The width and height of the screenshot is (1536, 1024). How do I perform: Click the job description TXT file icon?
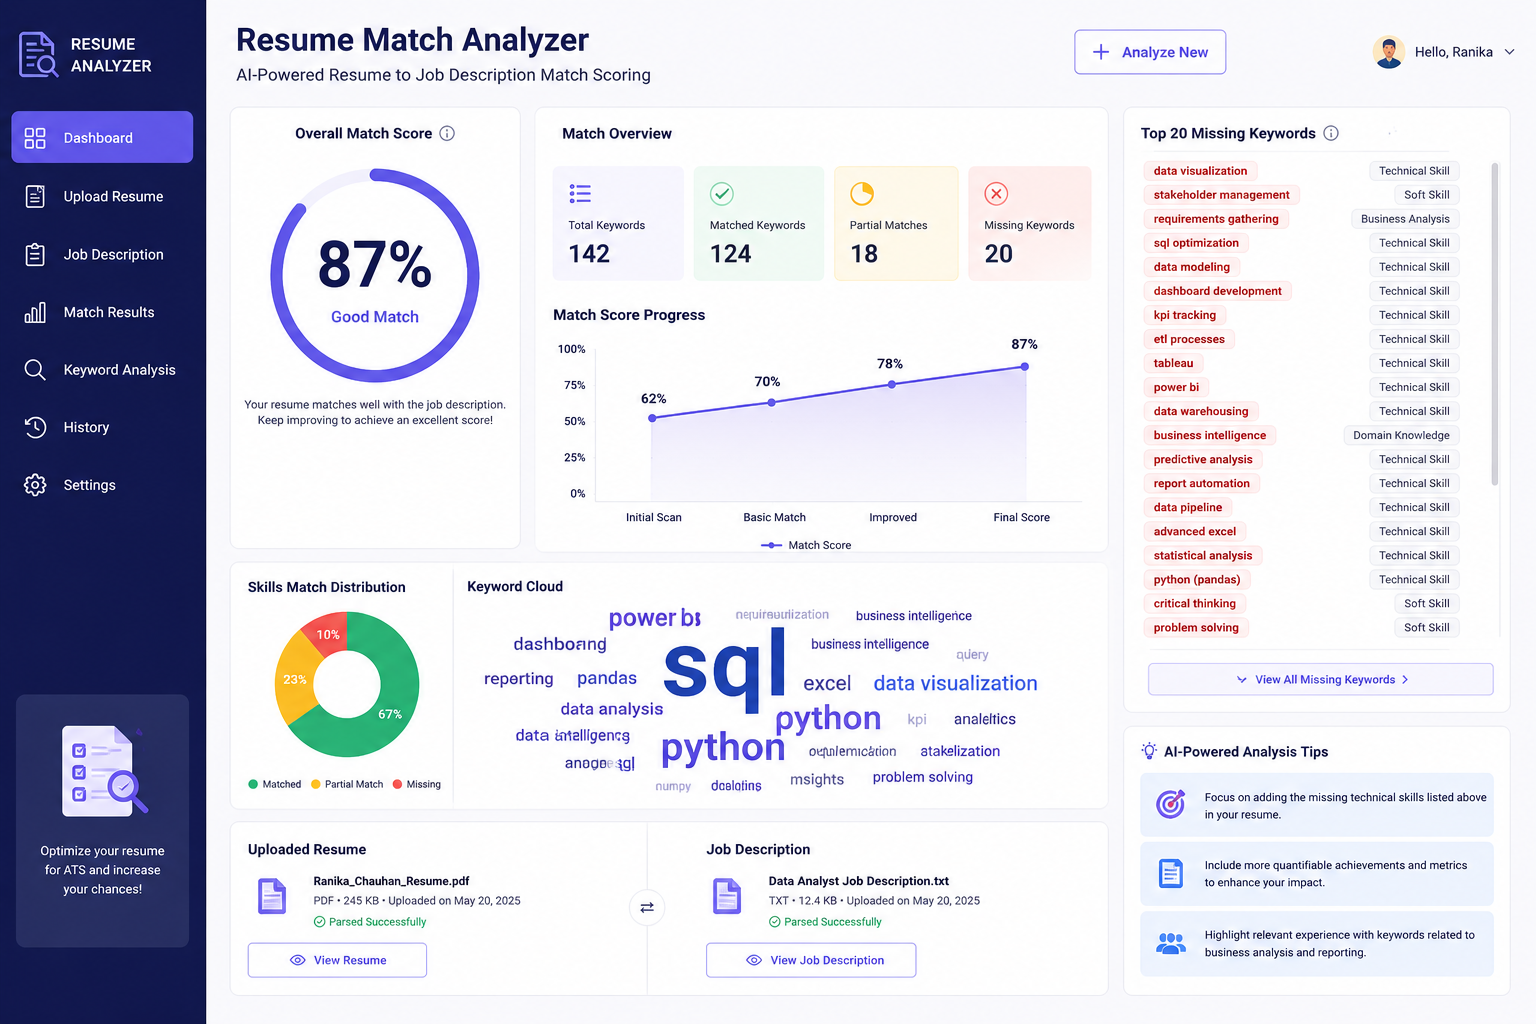[727, 896]
